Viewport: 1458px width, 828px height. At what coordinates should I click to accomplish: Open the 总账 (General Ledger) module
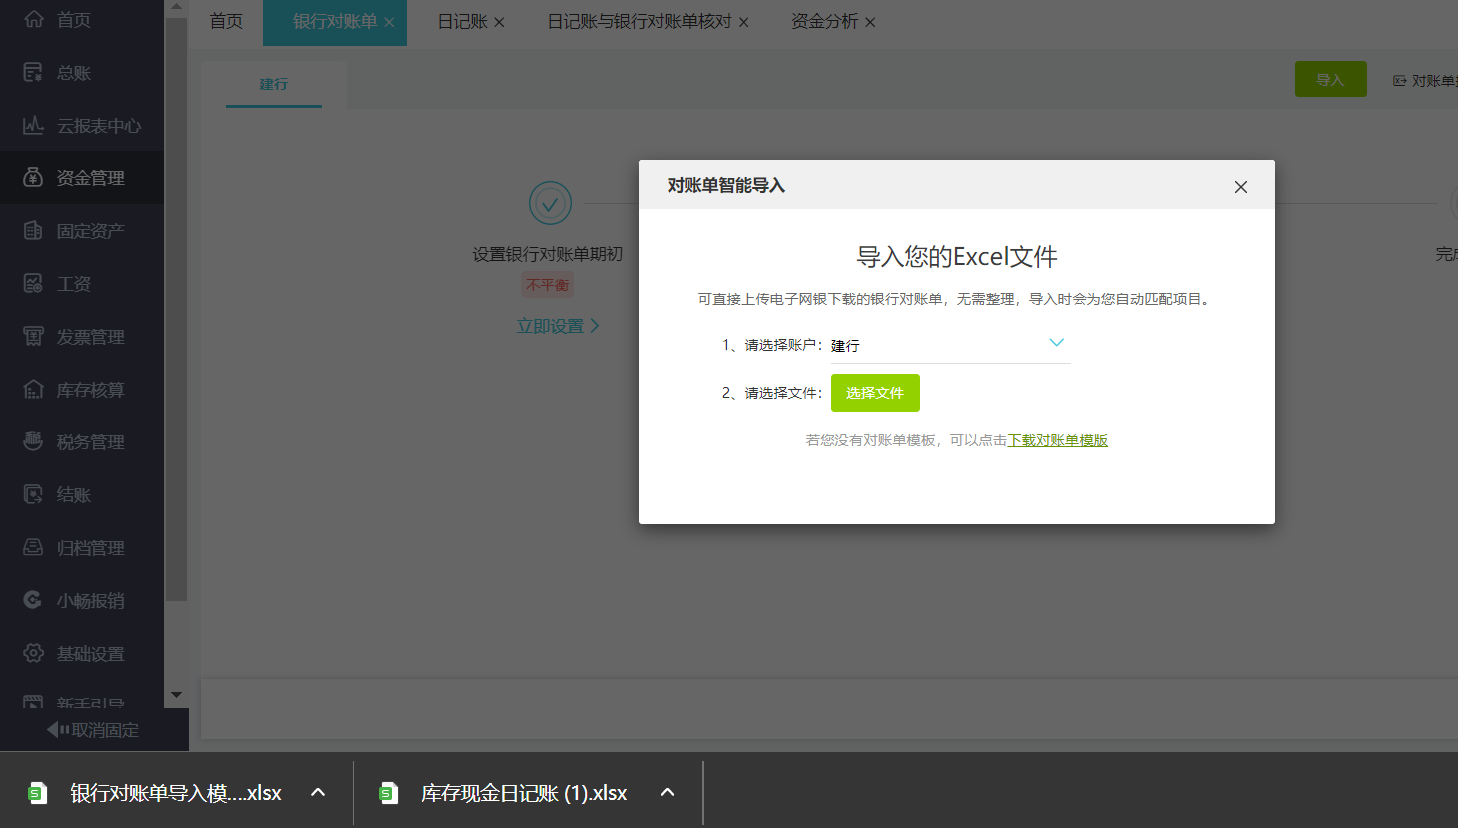[x=75, y=71]
